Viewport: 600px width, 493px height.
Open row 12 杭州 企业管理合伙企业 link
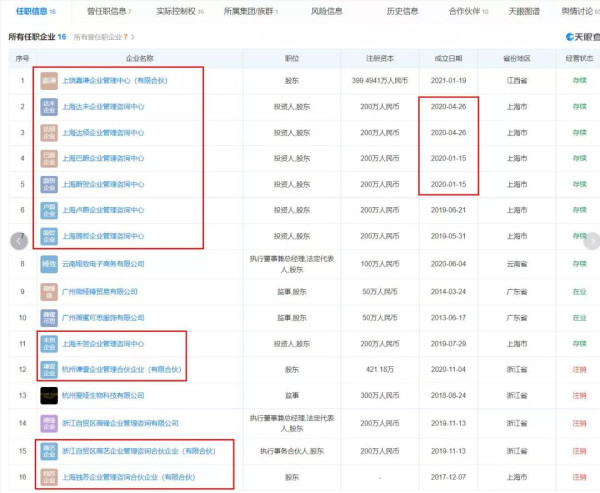(x=122, y=369)
